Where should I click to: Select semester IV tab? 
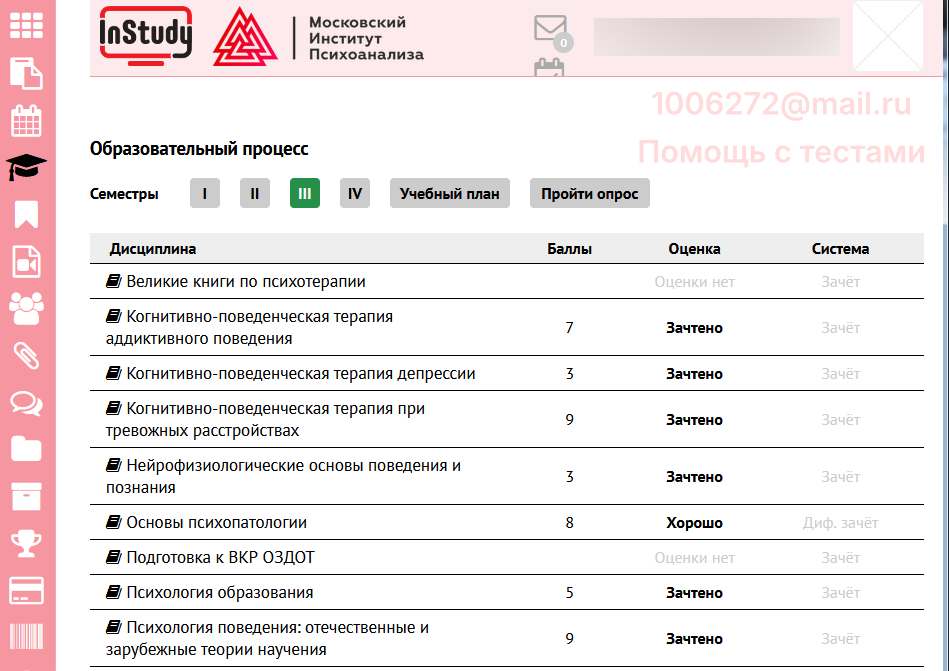(355, 193)
